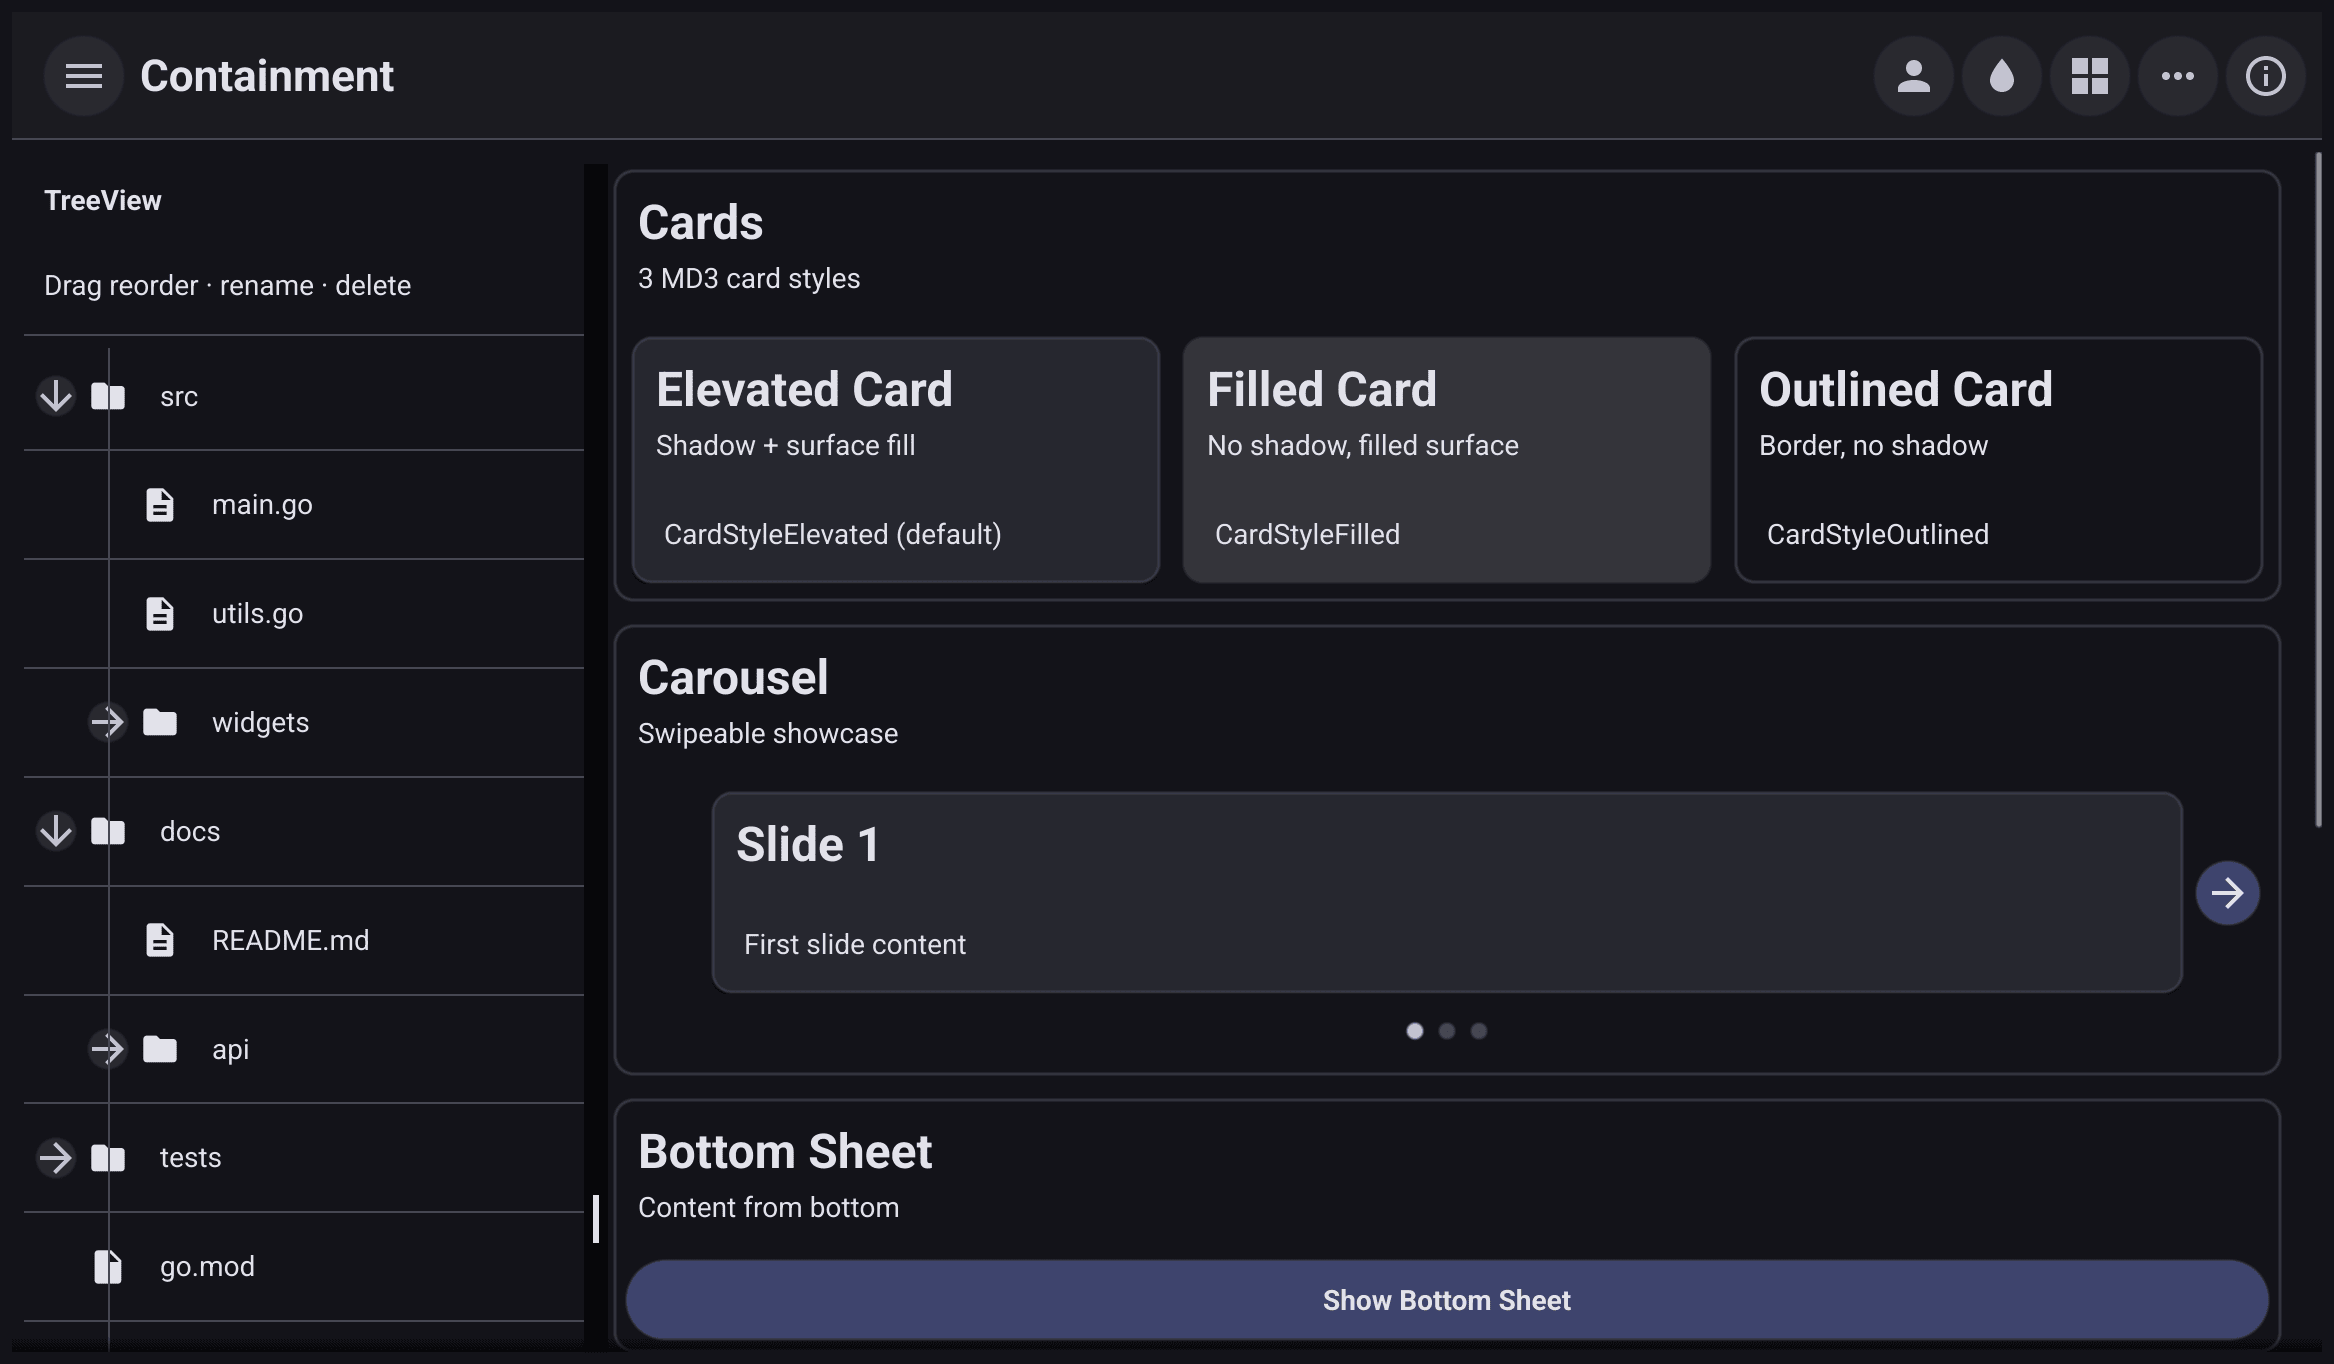Select tests folder label
Screen dimensions: 2334x1364
[x=190, y=1158]
